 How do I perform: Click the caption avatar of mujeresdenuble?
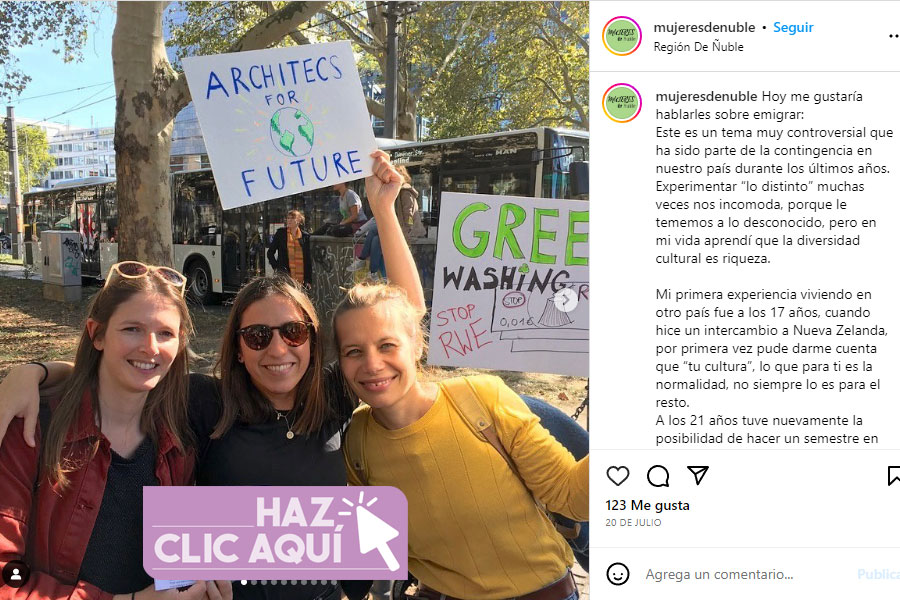coord(622,103)
